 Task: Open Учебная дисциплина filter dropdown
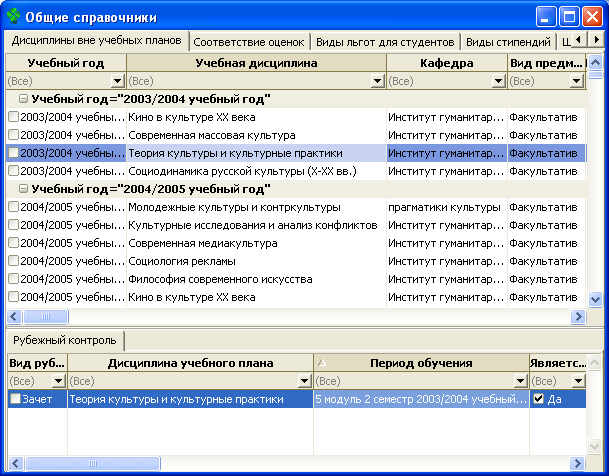pos(377,81)
